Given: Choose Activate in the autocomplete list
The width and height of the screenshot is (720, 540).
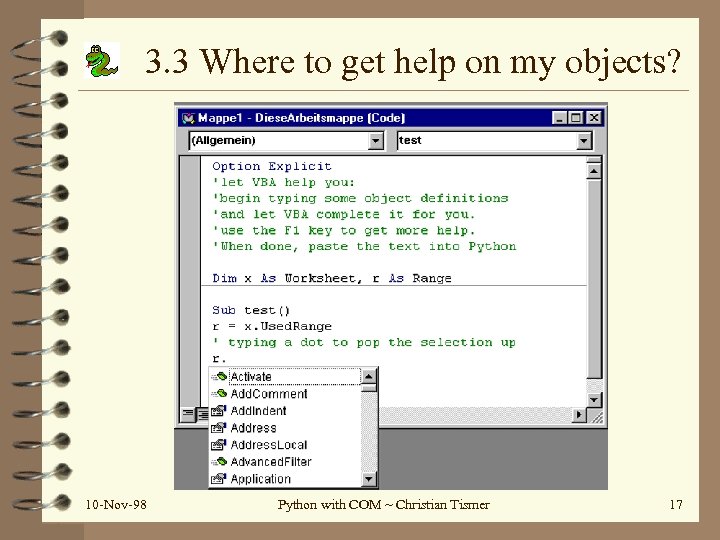Looking at the screenshot, I should pos(295,377).
